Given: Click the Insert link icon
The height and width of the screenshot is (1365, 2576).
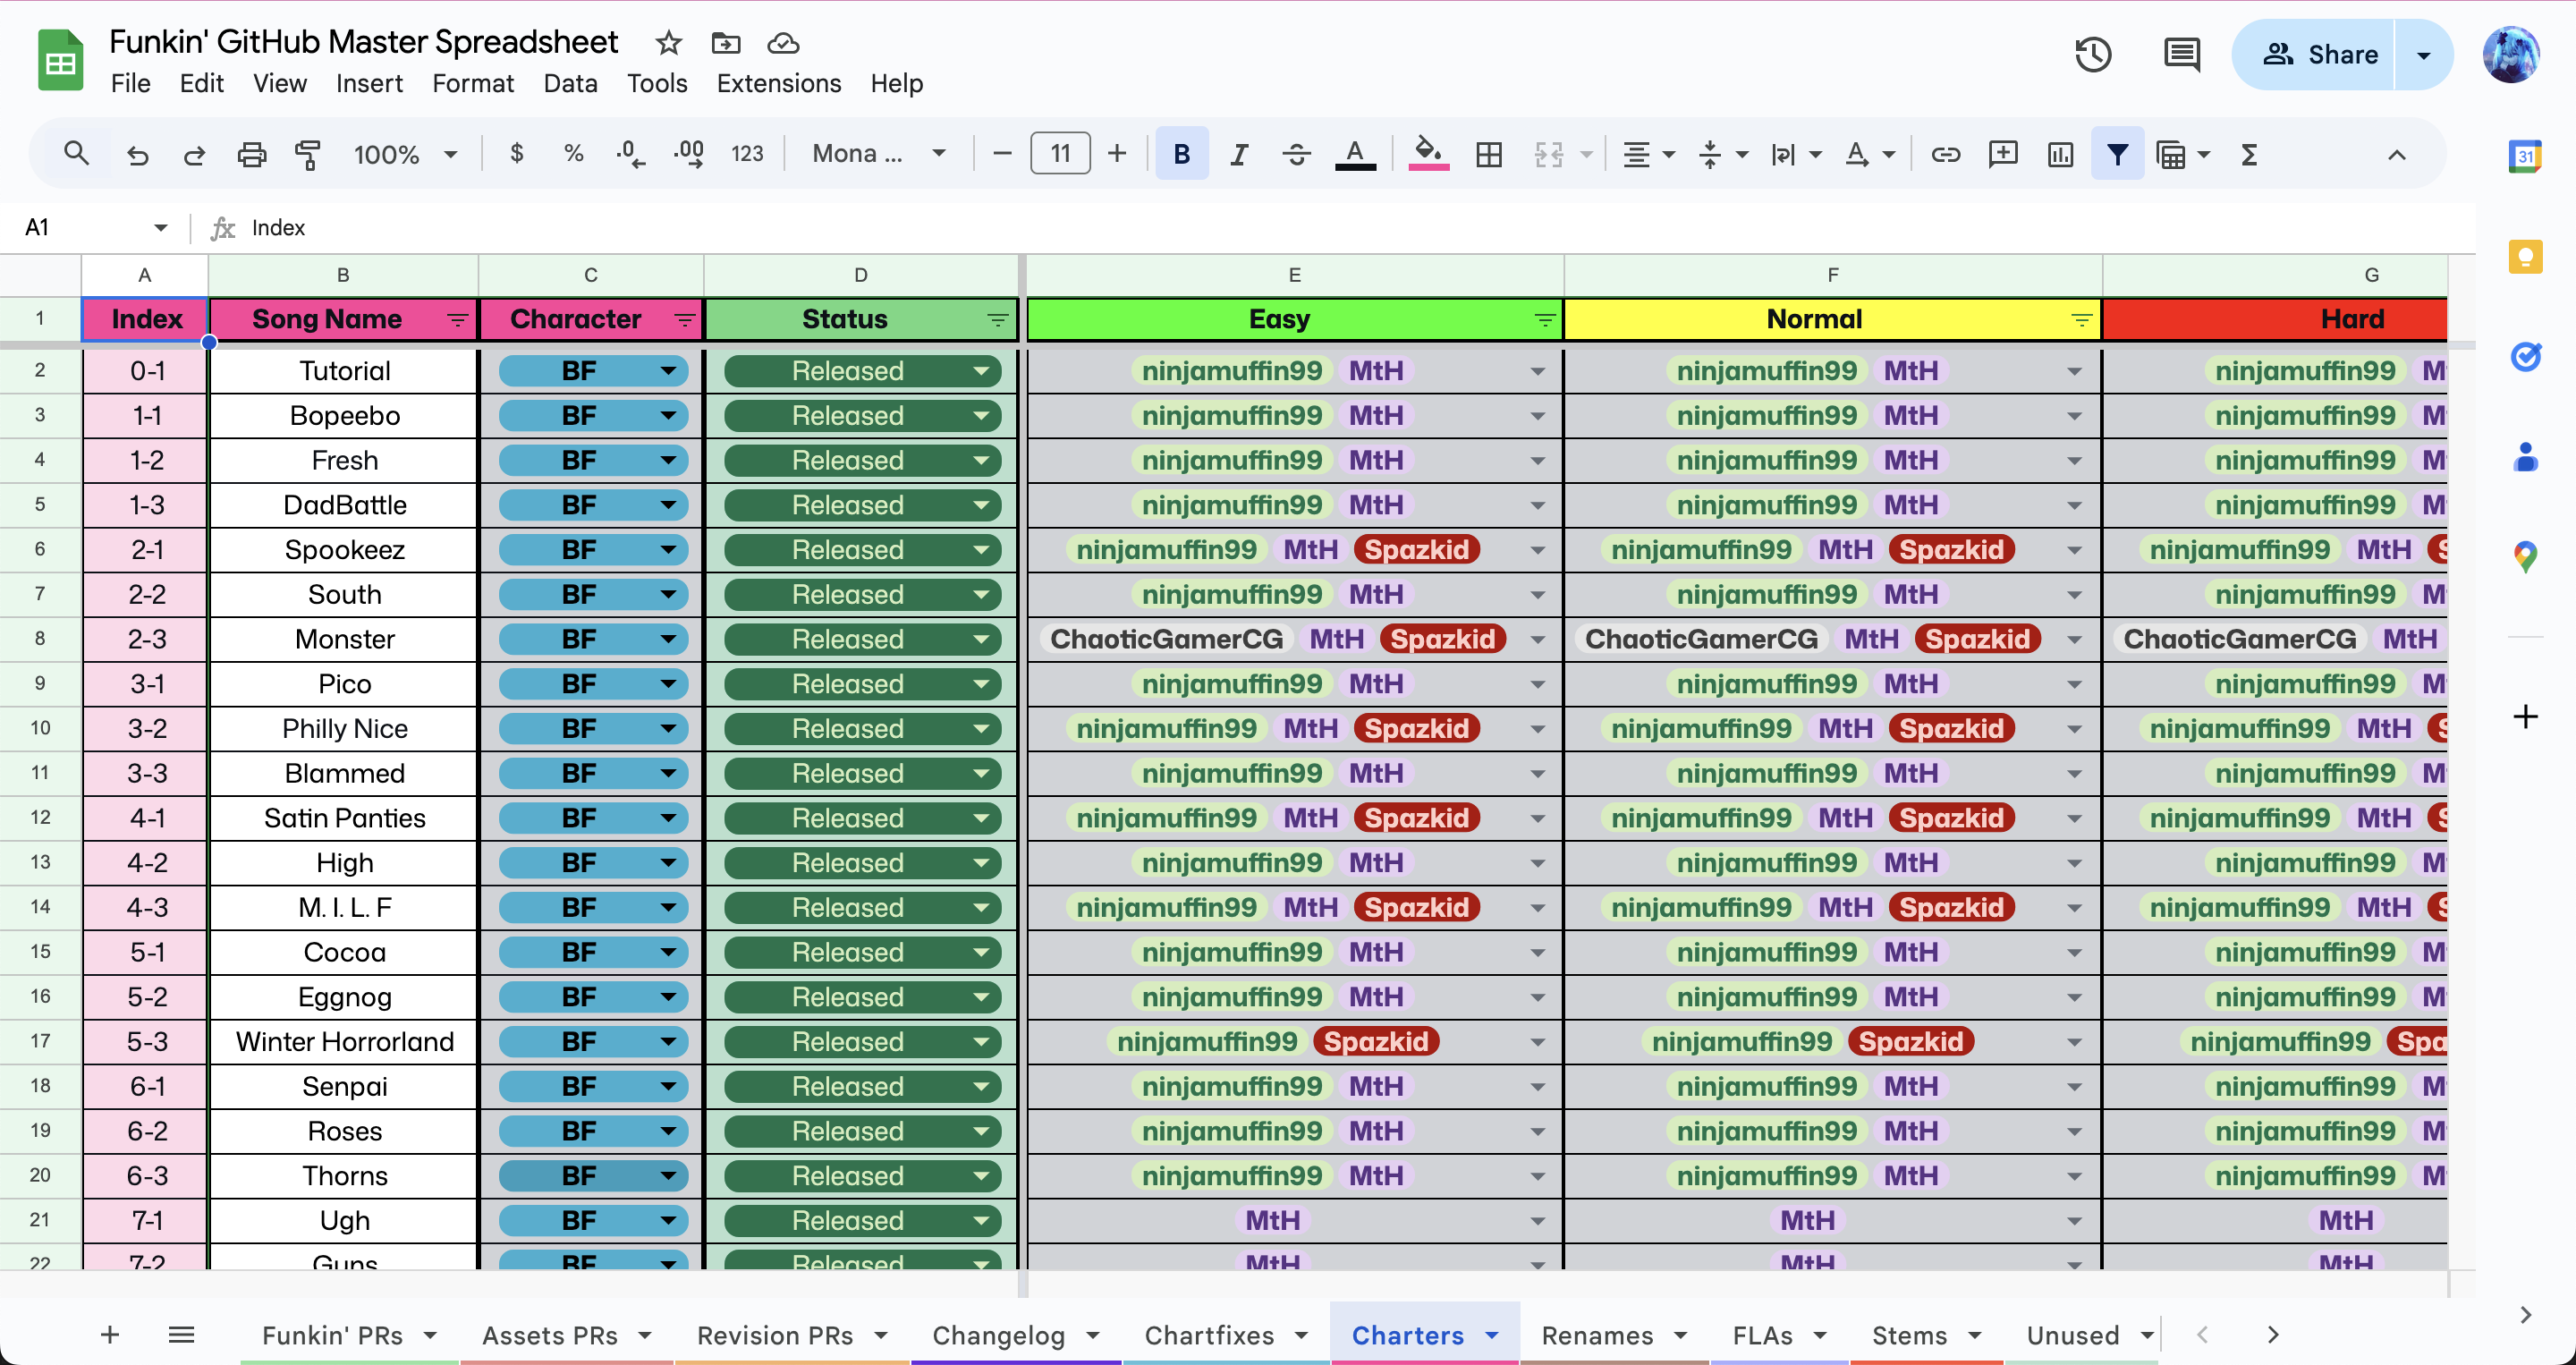Looking at the screenshot, I should 1945,154.
